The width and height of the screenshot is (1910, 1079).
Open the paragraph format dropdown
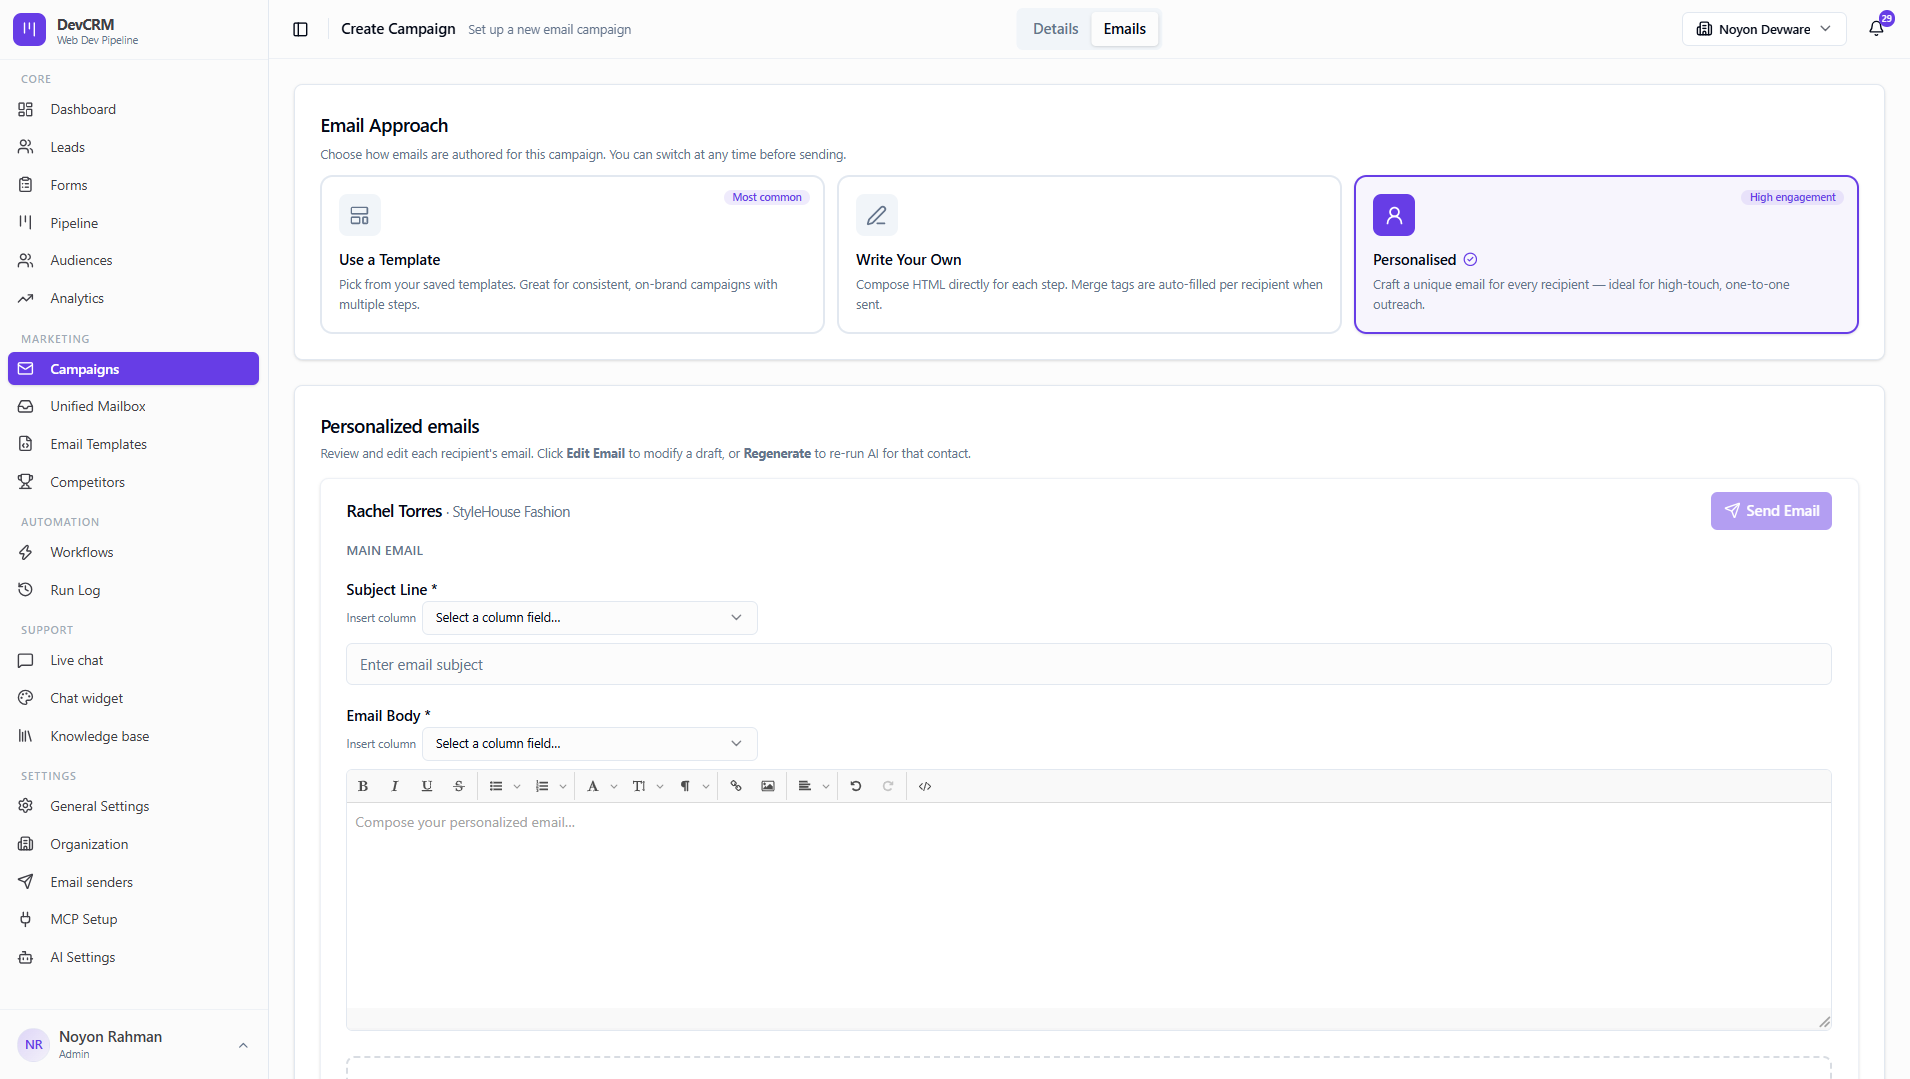tap(694, 786)
